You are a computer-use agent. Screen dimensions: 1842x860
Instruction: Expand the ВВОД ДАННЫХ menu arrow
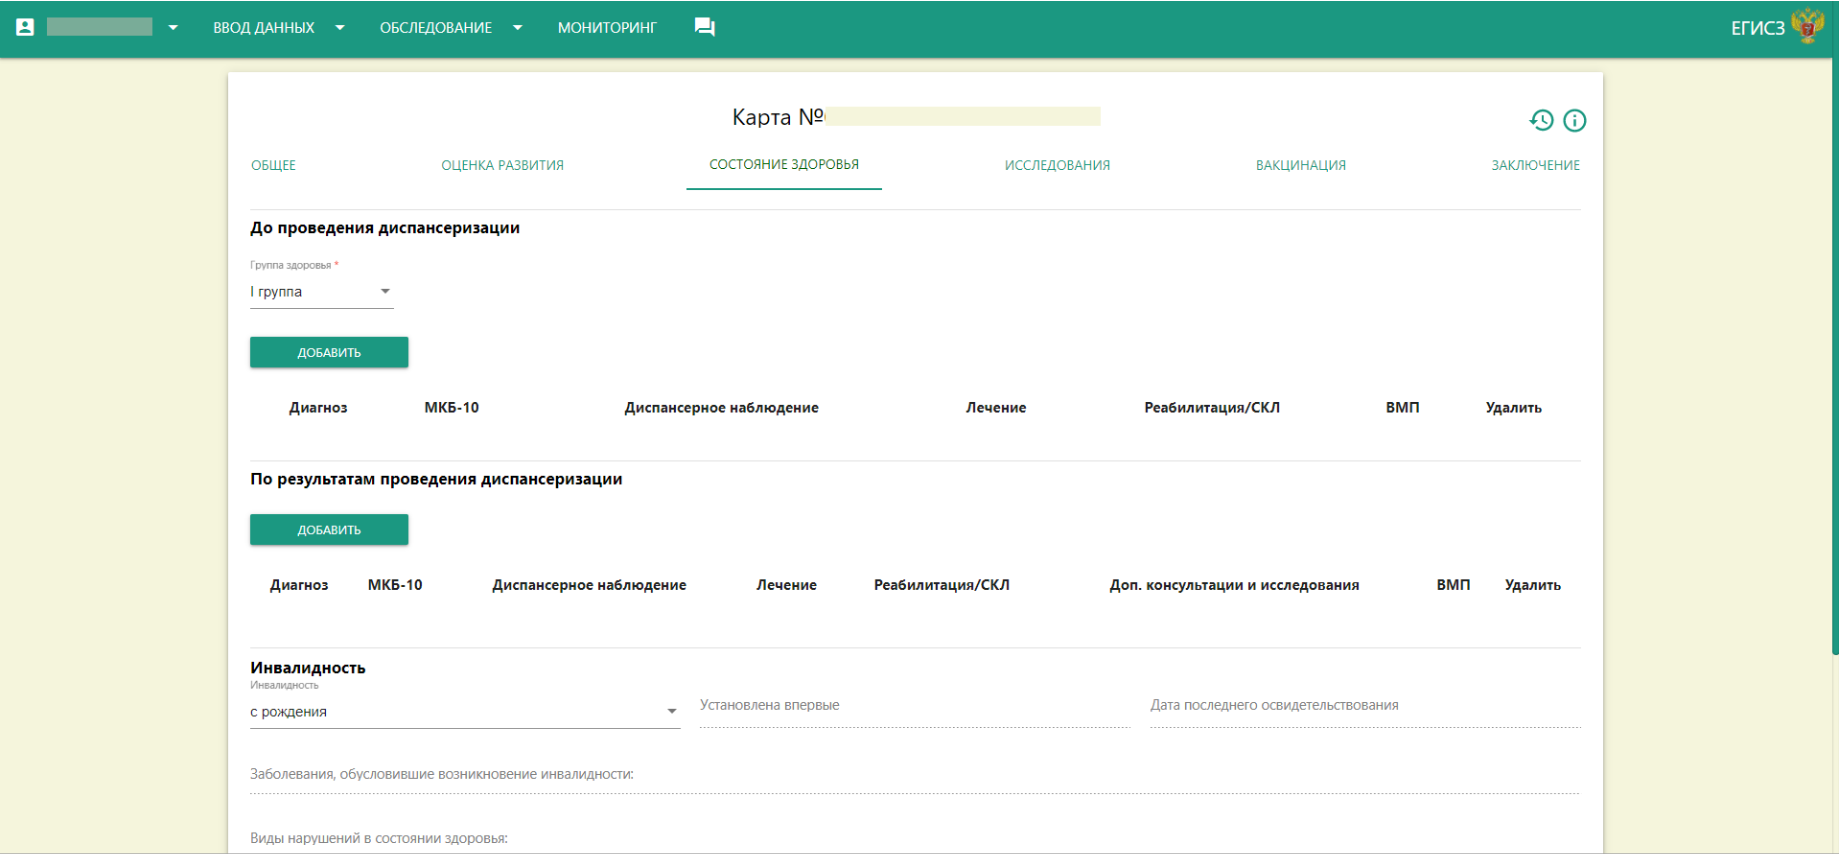point(340,28)
